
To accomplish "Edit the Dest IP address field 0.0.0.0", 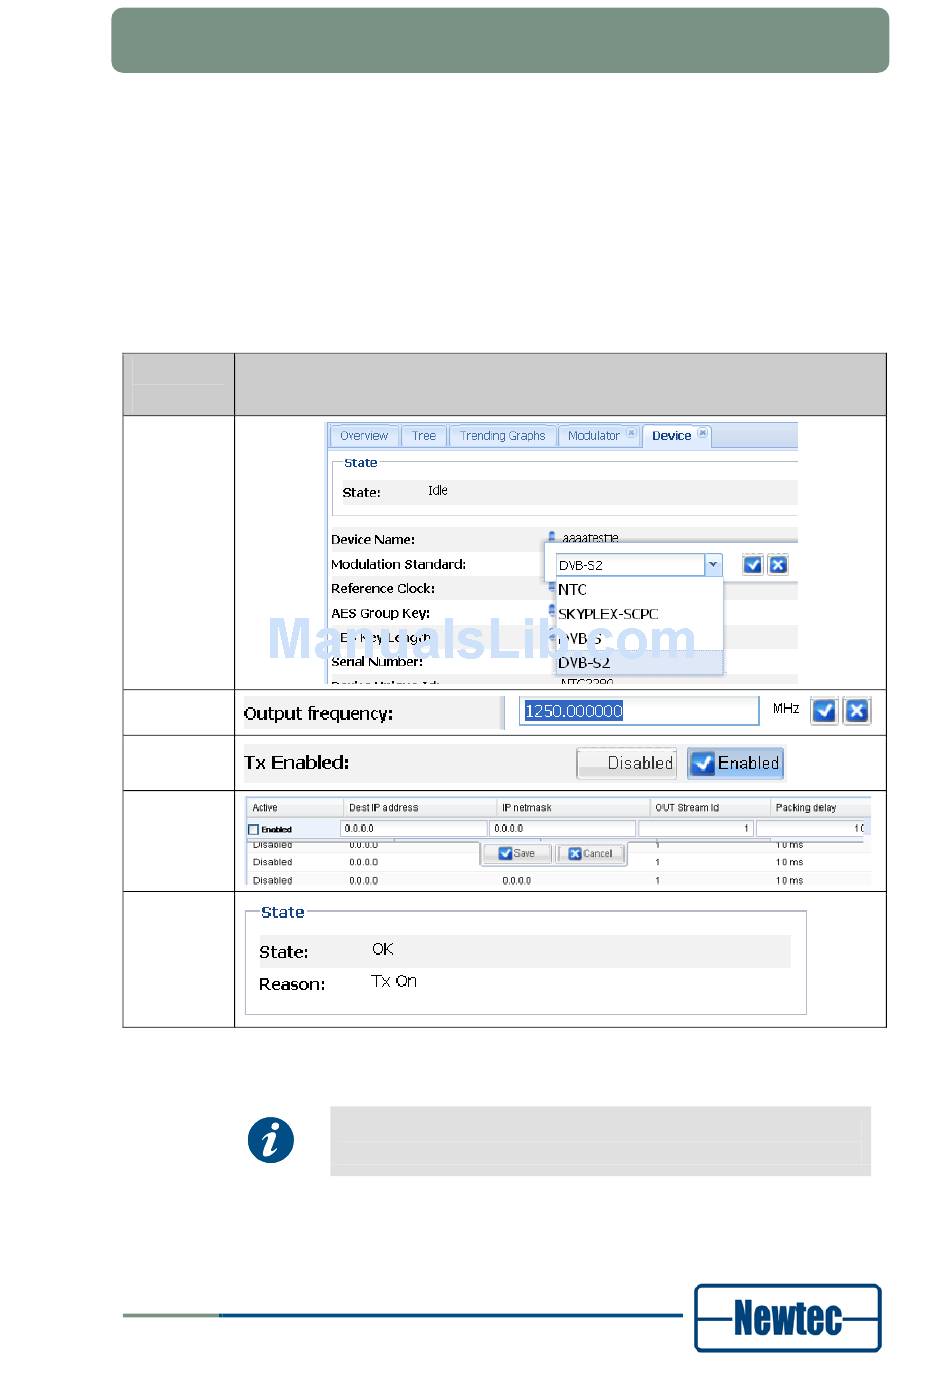I will point(415,828).
